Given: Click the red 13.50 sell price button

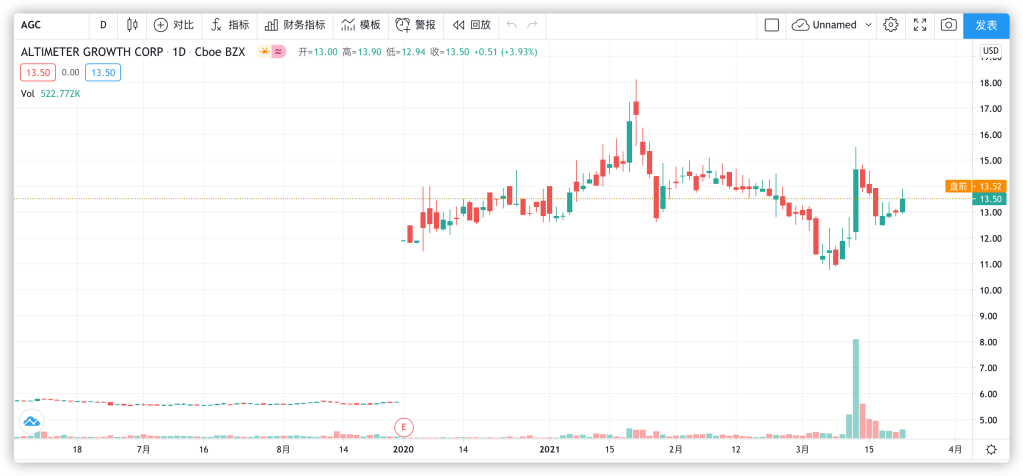Looking at the screenshot, I should tap(38, 72).
